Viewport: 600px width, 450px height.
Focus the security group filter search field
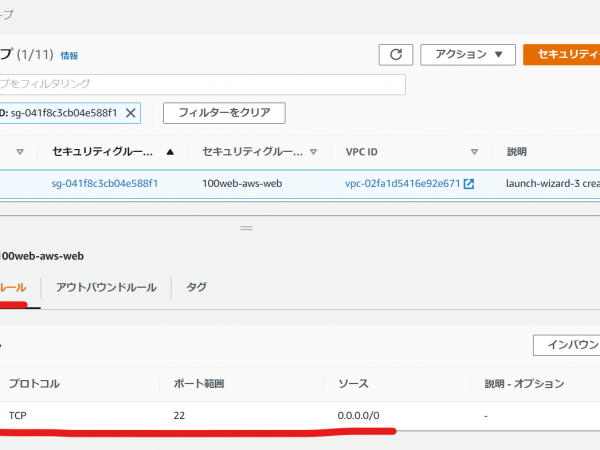(x=202, y=84)
